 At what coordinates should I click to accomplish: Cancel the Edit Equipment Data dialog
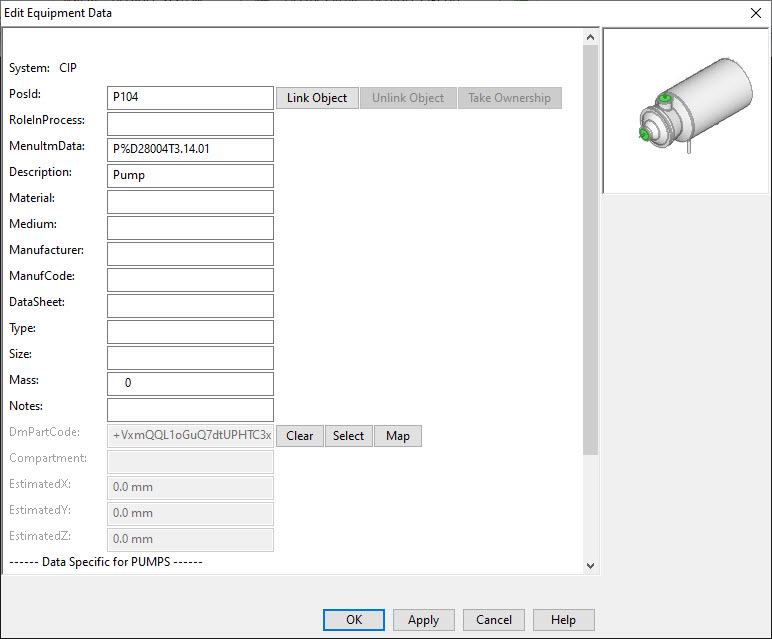(494, 620)
